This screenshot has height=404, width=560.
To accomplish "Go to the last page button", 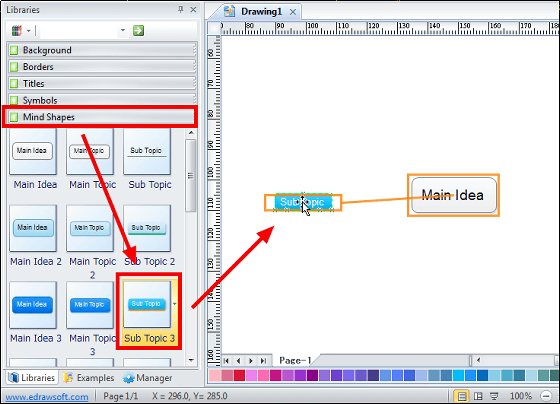I will tap(264, 361).
